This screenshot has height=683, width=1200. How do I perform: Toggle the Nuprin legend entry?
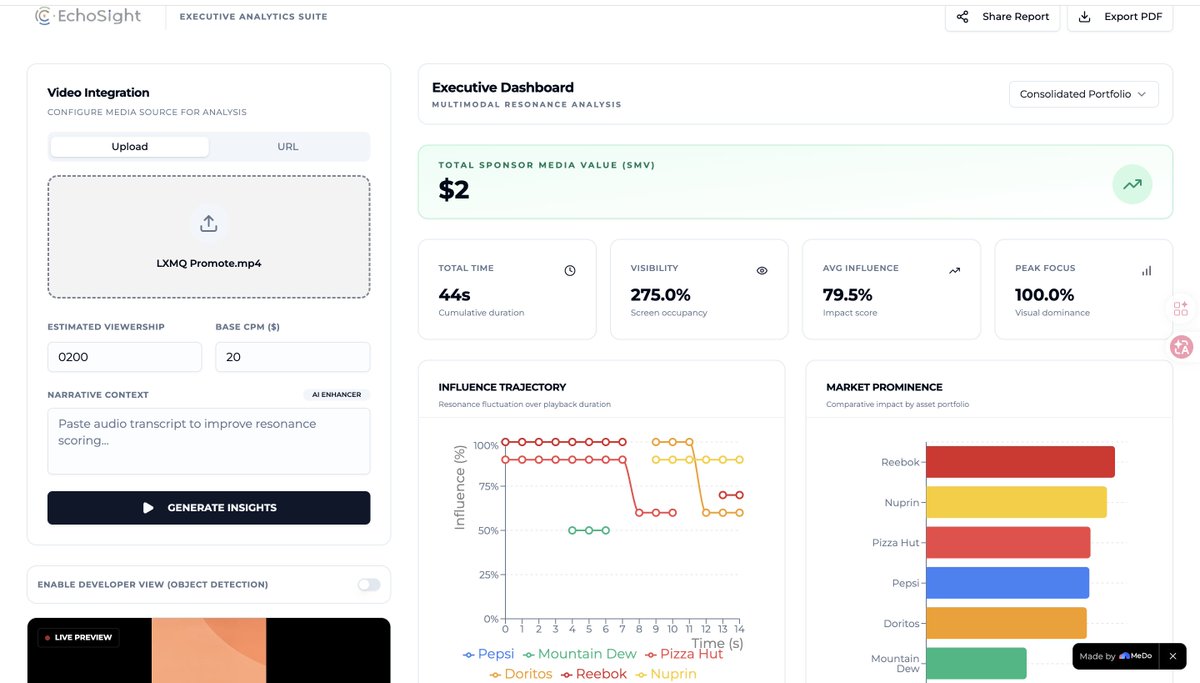(x=667, y=674)
